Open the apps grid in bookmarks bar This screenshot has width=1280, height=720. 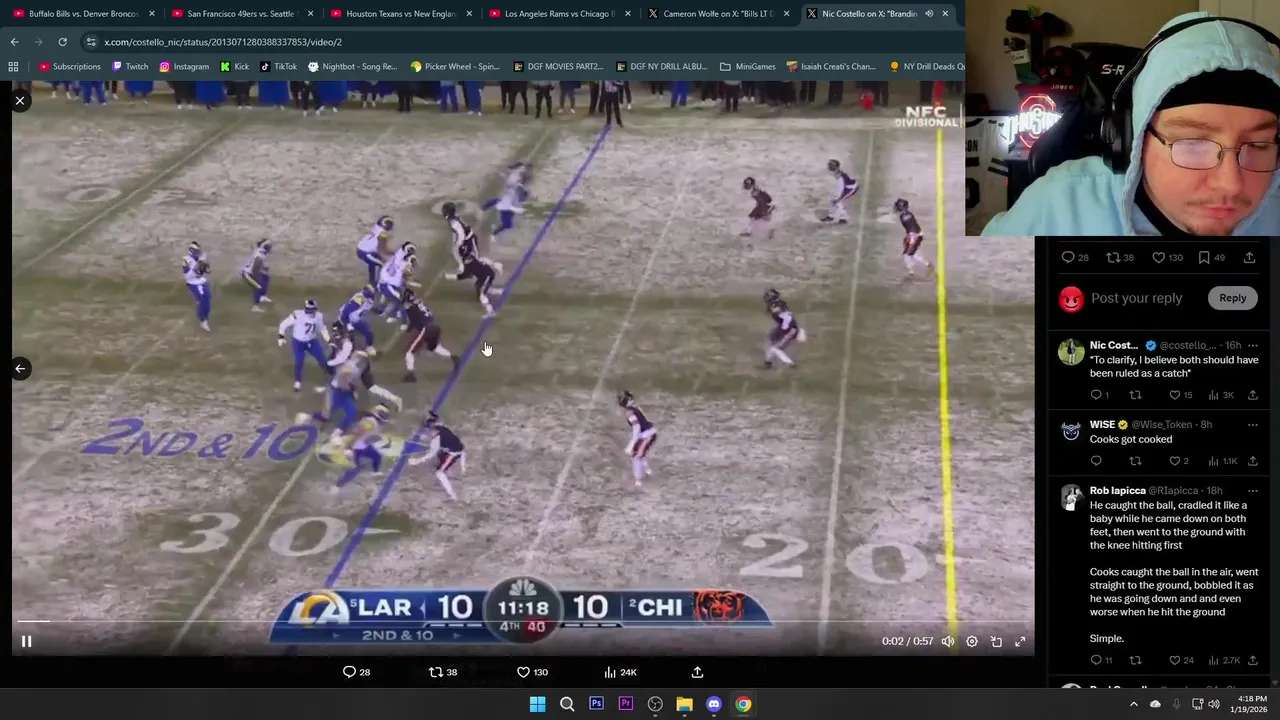tap(13, 67)
